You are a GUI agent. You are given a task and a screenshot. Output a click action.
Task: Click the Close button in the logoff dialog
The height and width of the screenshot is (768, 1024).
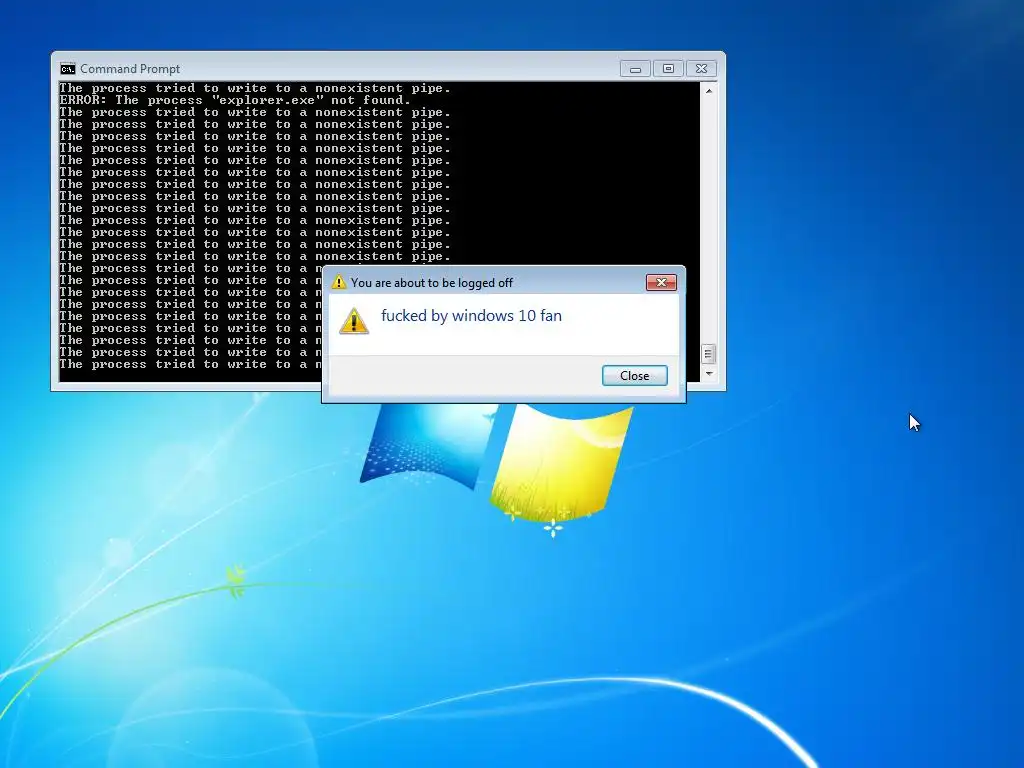click(634, 376)
